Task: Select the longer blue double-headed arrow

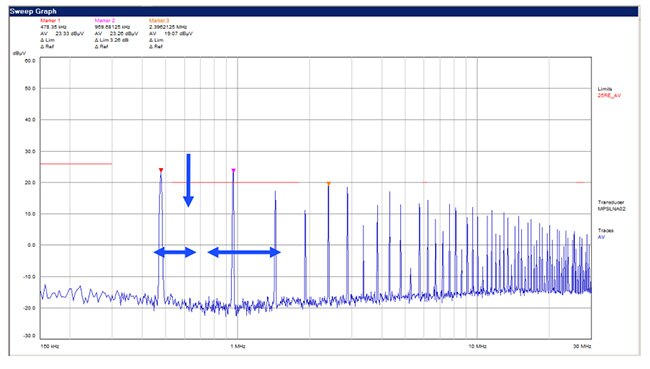Action: pyautogui.click(x=244, y=252)
